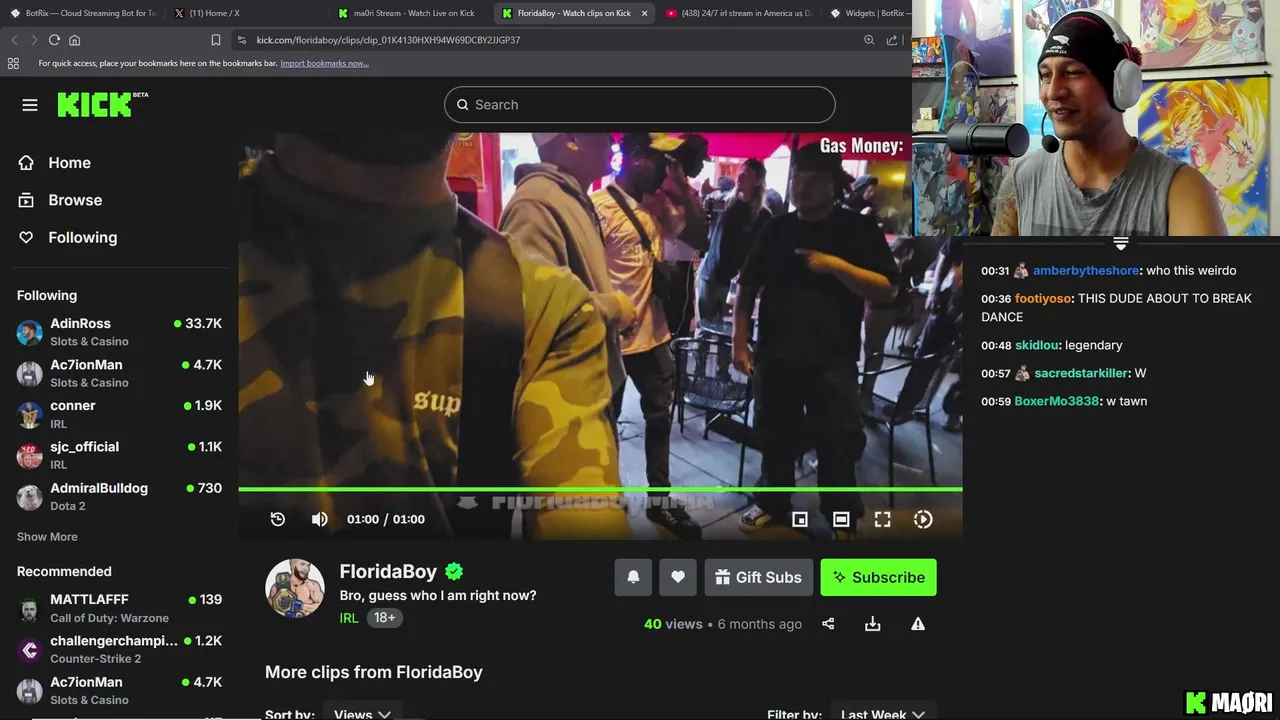Go back in browser history

pos(14,40)
